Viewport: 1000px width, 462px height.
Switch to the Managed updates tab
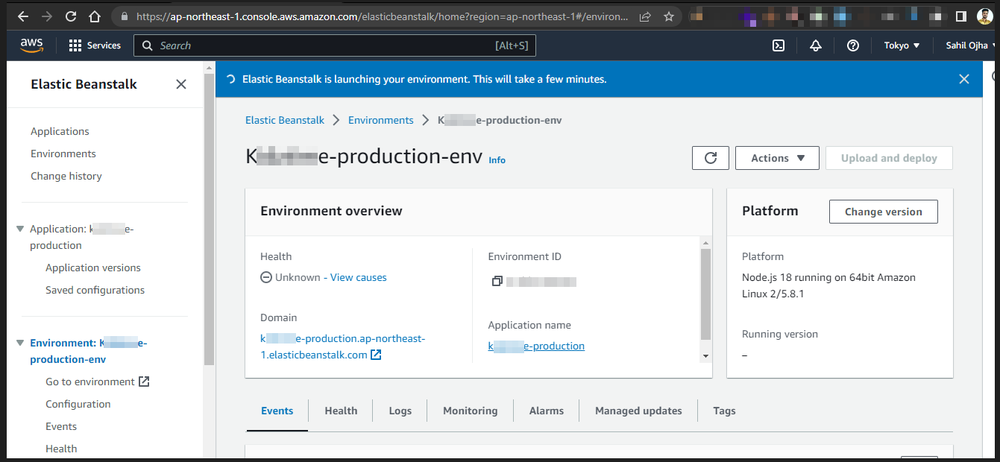coord(638,411)
